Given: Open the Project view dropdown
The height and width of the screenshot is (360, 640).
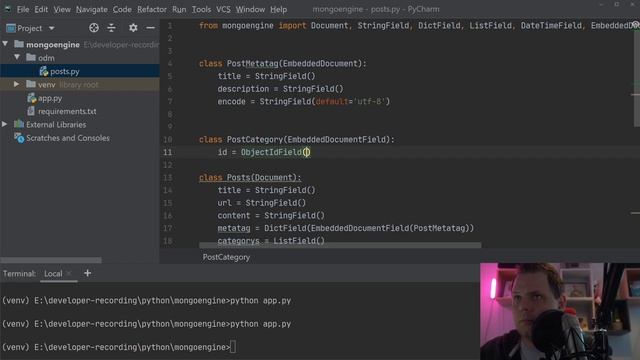Looking at the screenshot, I should [x=51, y=28].
